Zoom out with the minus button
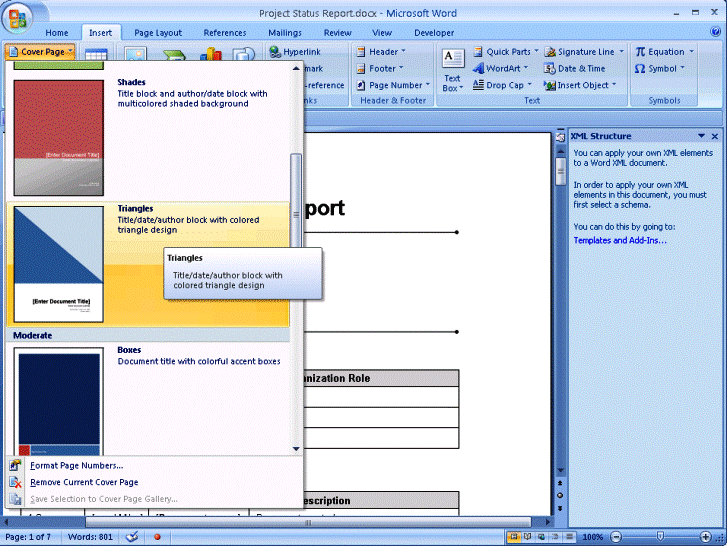The width and height of the screenshot is (727, 546). point(616,537)
